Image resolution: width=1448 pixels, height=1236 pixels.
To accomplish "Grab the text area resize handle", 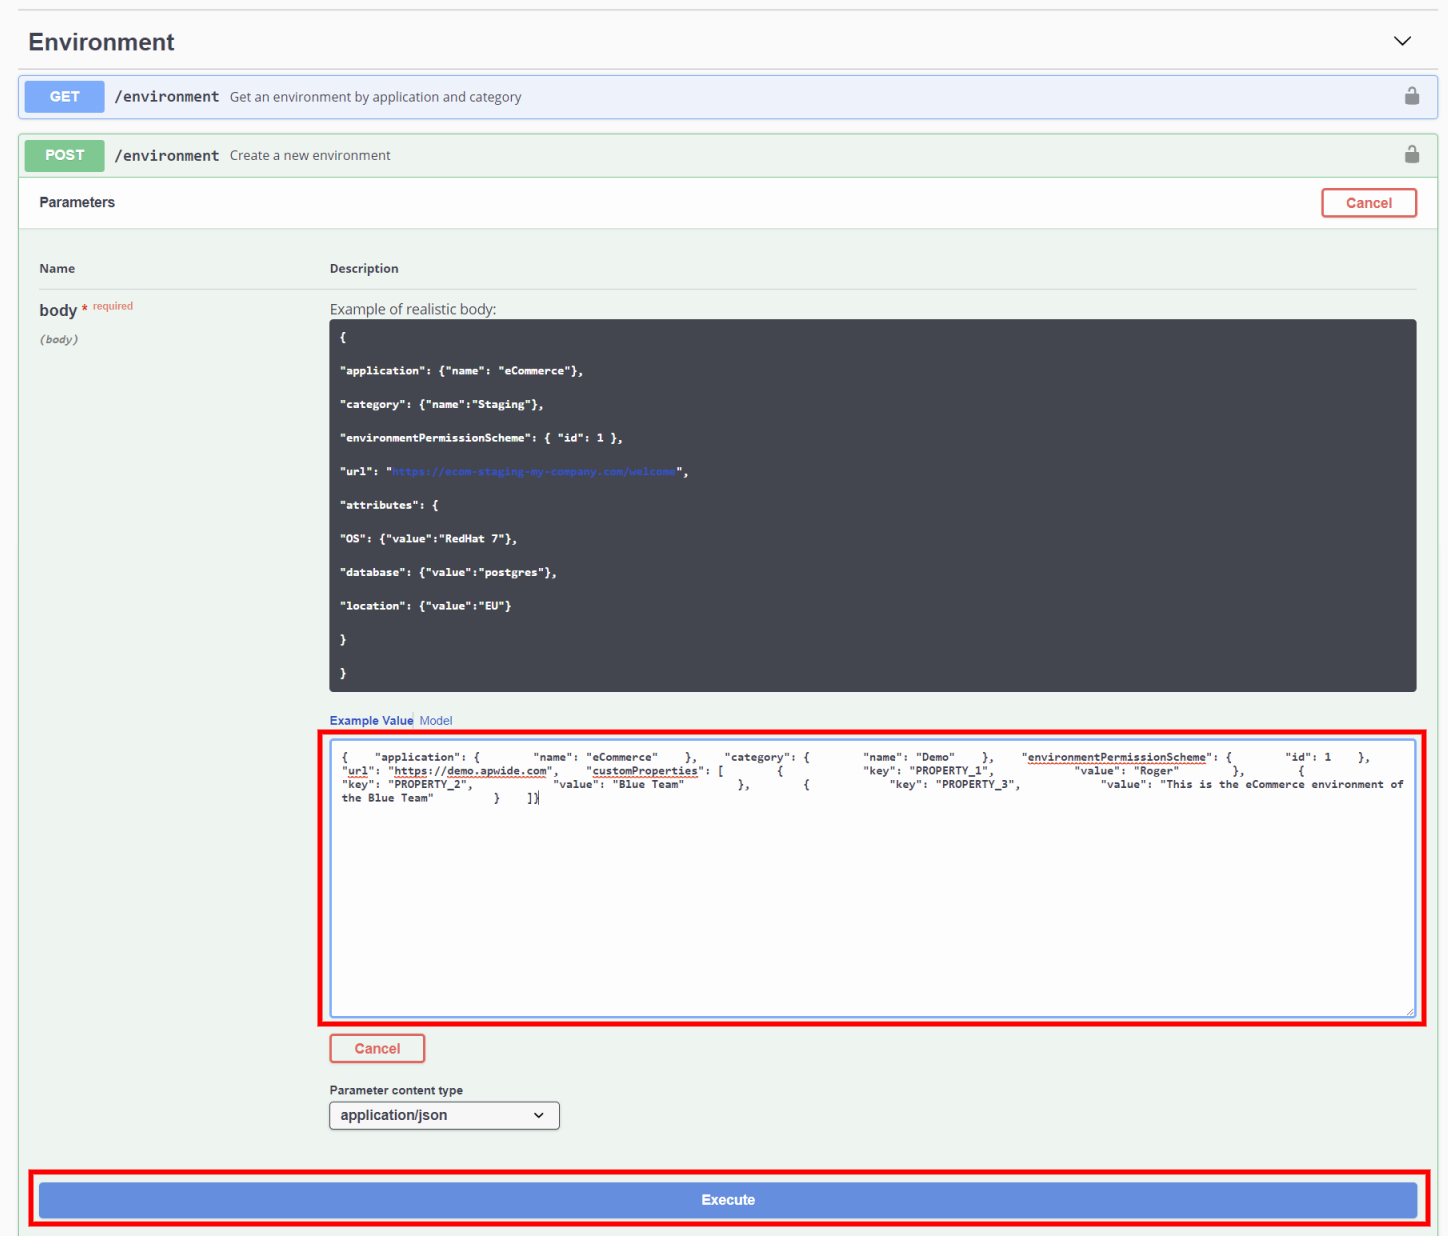I will pyautogui.click(x=1410, y=1011).
